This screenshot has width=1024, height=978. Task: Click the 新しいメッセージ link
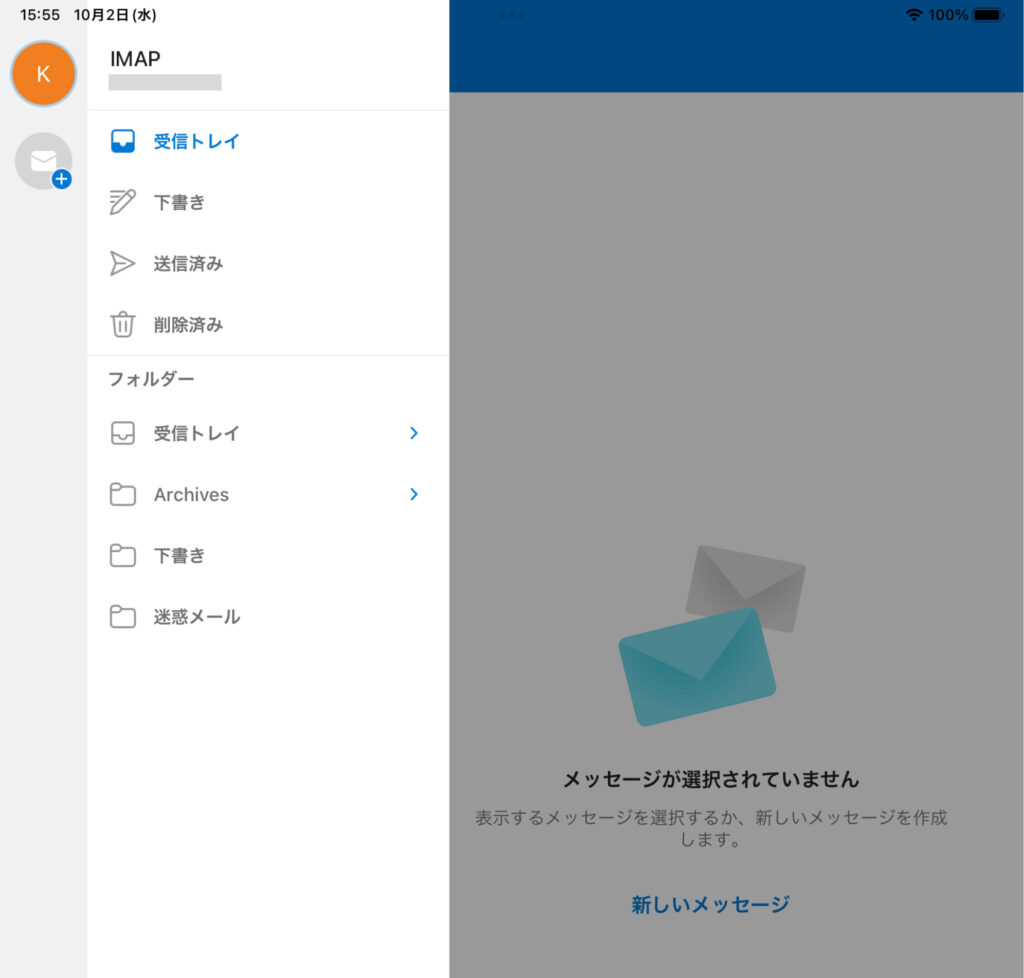click(x=710, y=905)
